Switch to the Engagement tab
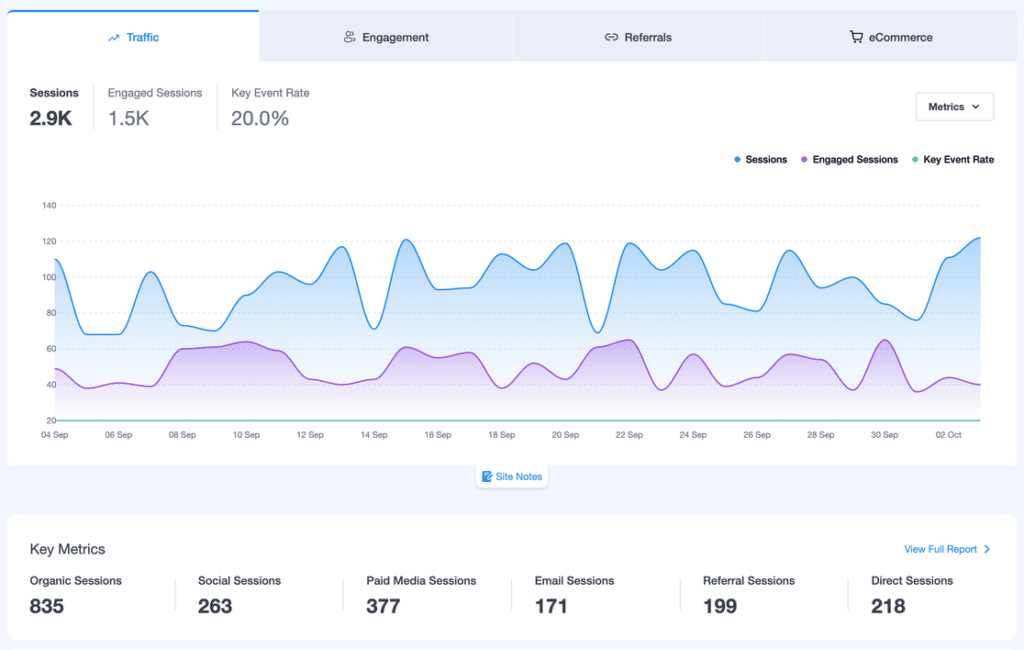The image size is (1024, 650). point(386,37)
